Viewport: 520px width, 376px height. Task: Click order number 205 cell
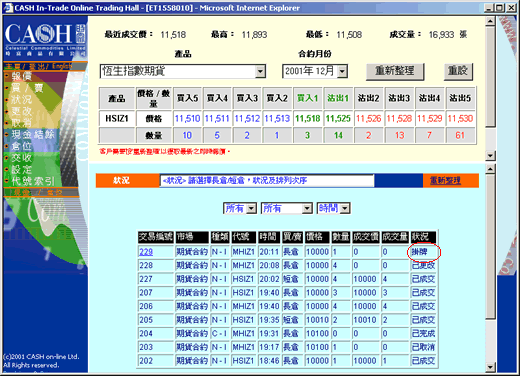point(156,320)
